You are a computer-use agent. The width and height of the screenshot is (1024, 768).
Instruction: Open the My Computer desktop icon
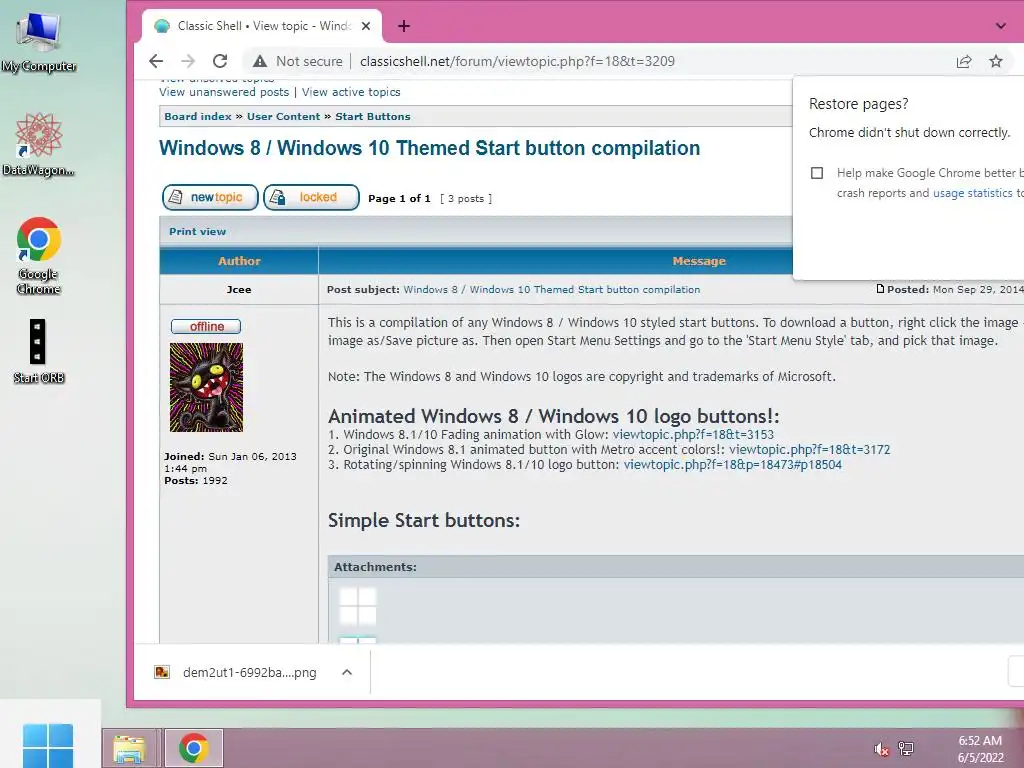(39, 41)
